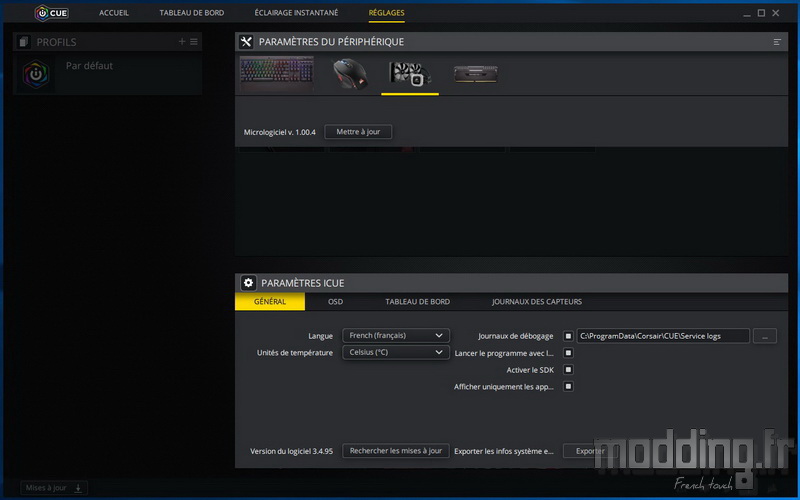Viewport: 800px width, 500px height.
Task: Toggle Journaux de débogage checkbox
Action: [568, 336]
